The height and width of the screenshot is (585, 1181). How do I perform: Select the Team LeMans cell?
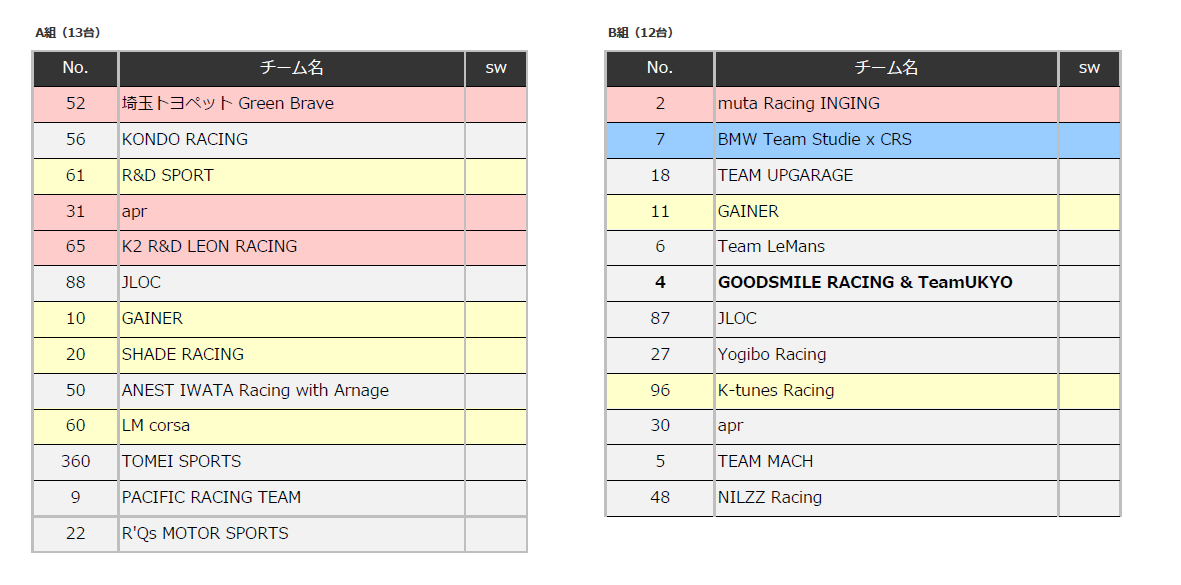772,247
